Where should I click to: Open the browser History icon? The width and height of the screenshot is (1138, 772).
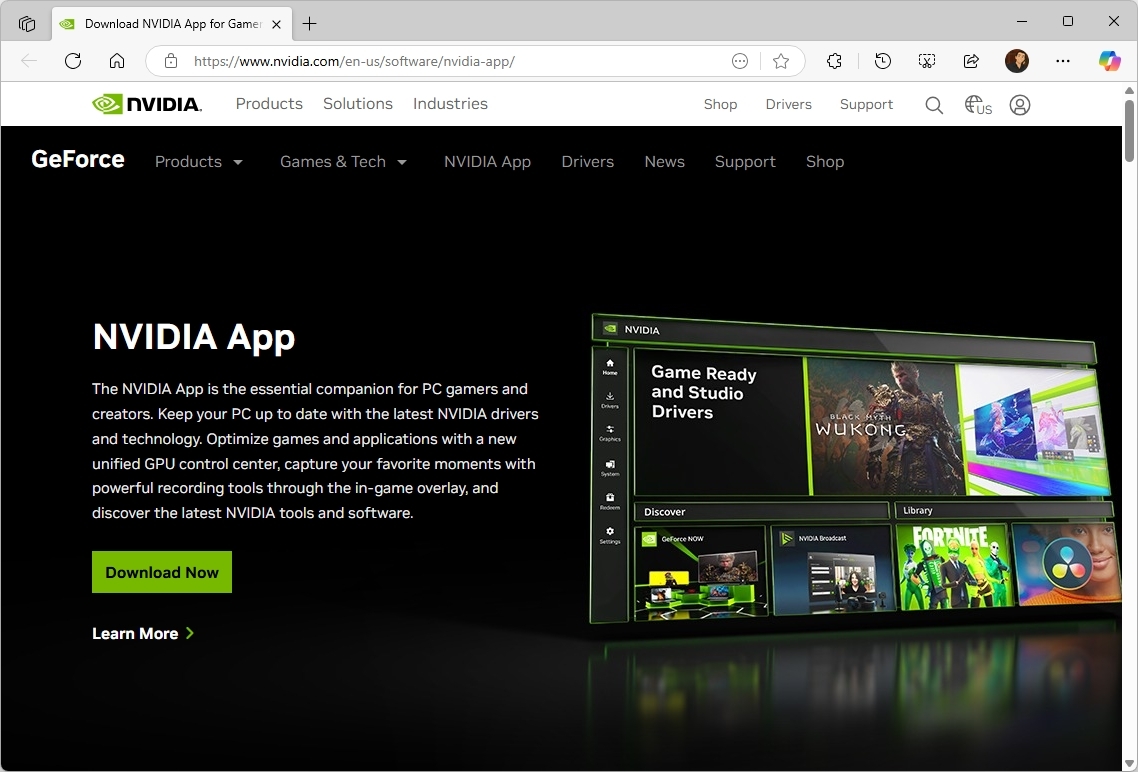(883, 61)
